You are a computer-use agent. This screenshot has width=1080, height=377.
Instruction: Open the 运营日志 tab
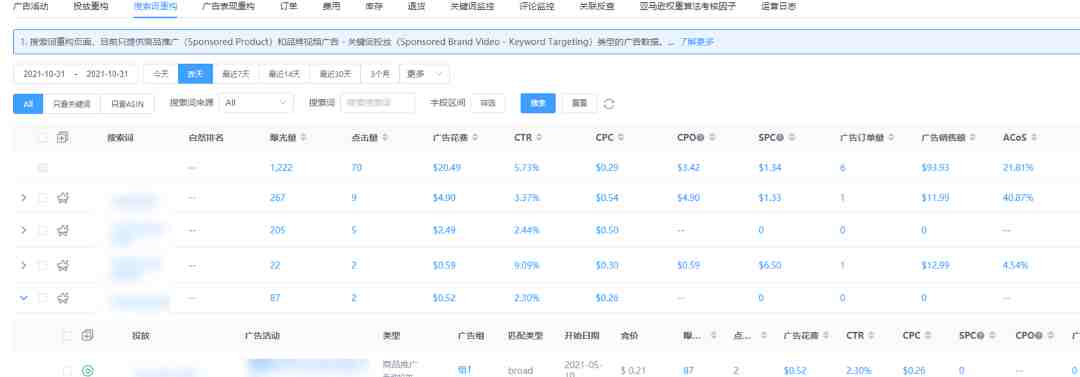click(x=779, y=6)
